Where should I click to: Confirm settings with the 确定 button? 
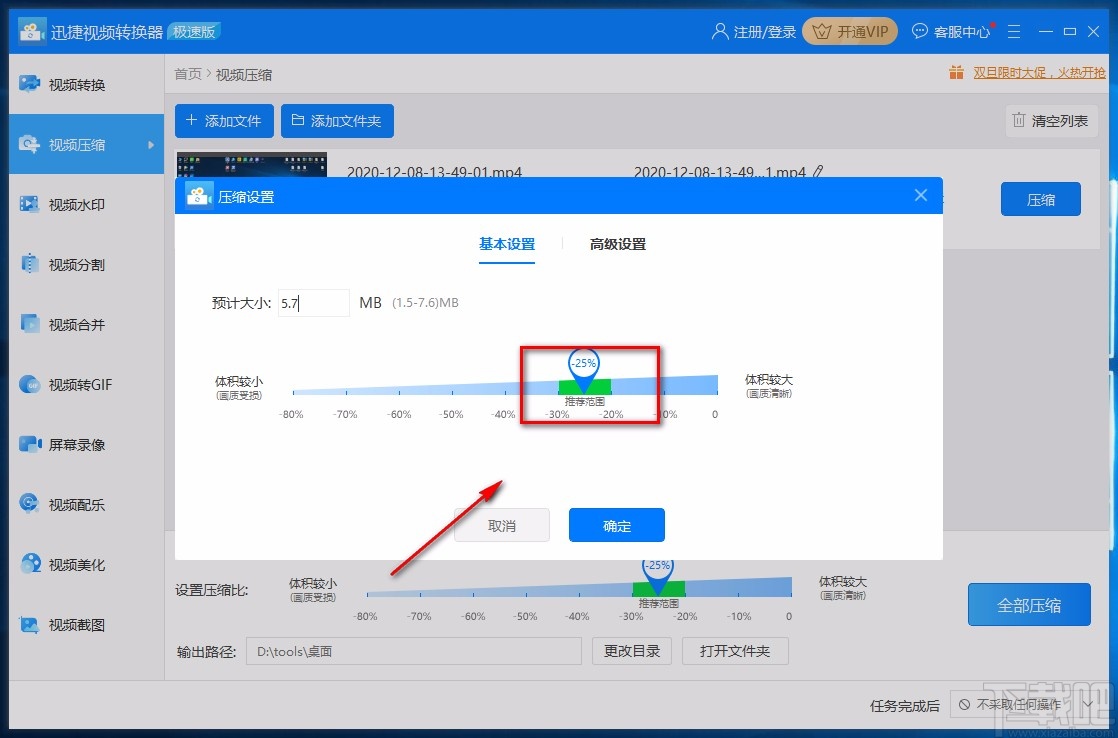click(x=616, y=525)
